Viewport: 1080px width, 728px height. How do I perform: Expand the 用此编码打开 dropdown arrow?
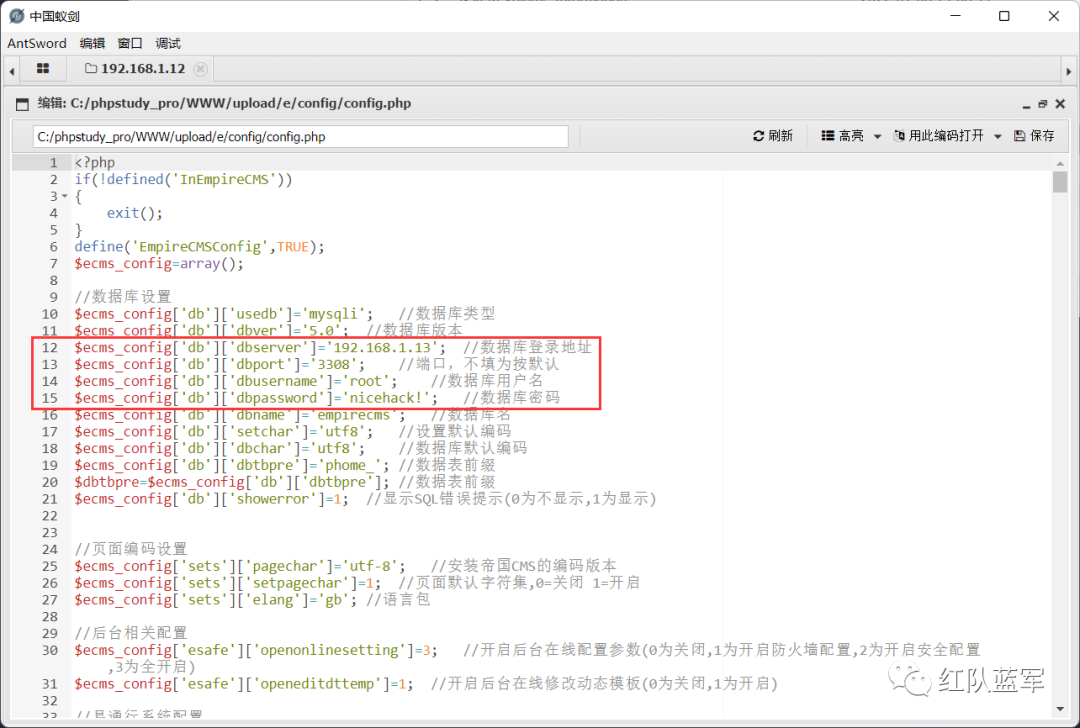(997, 136)
